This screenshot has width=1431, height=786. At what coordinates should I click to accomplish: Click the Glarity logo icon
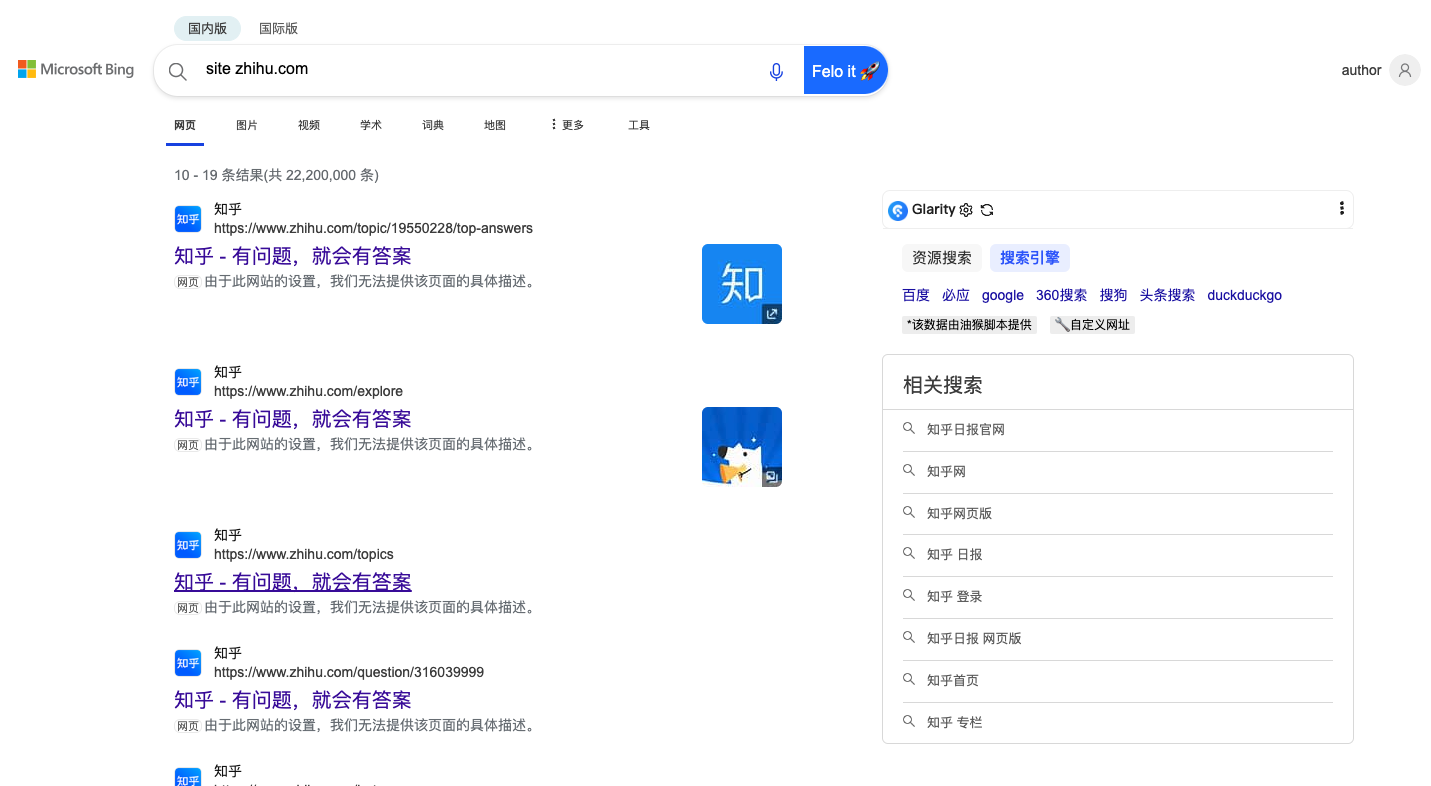(x=898, y=210)
